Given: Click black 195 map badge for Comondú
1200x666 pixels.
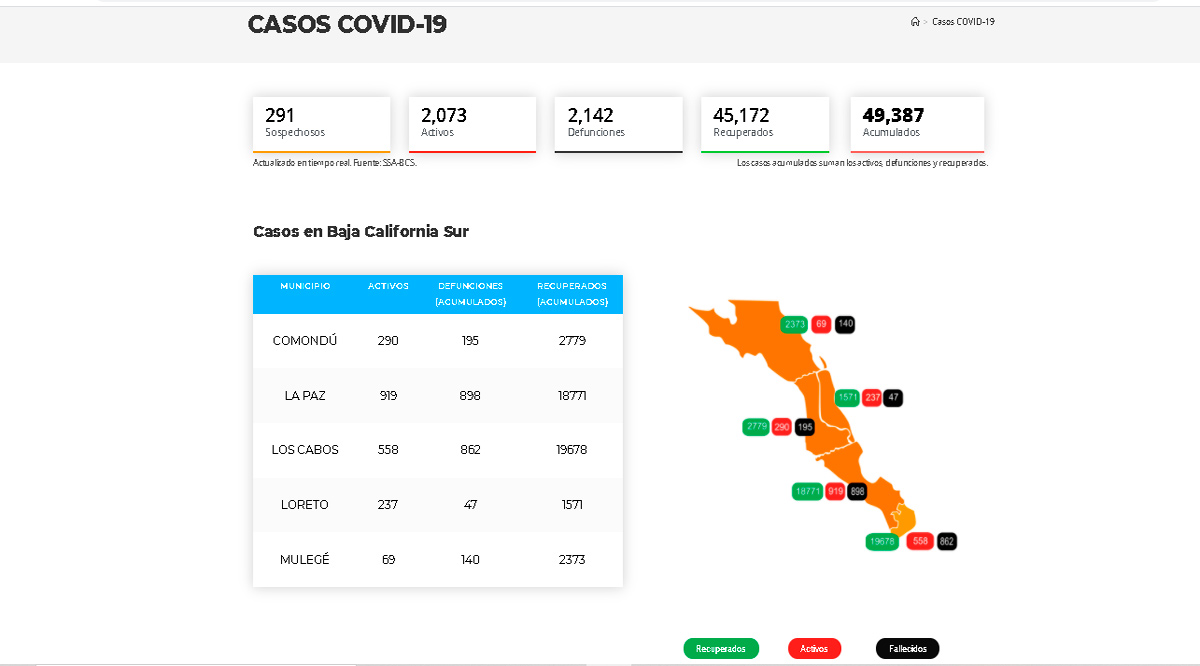Looking at the screenshot, I should click(804, 427).
